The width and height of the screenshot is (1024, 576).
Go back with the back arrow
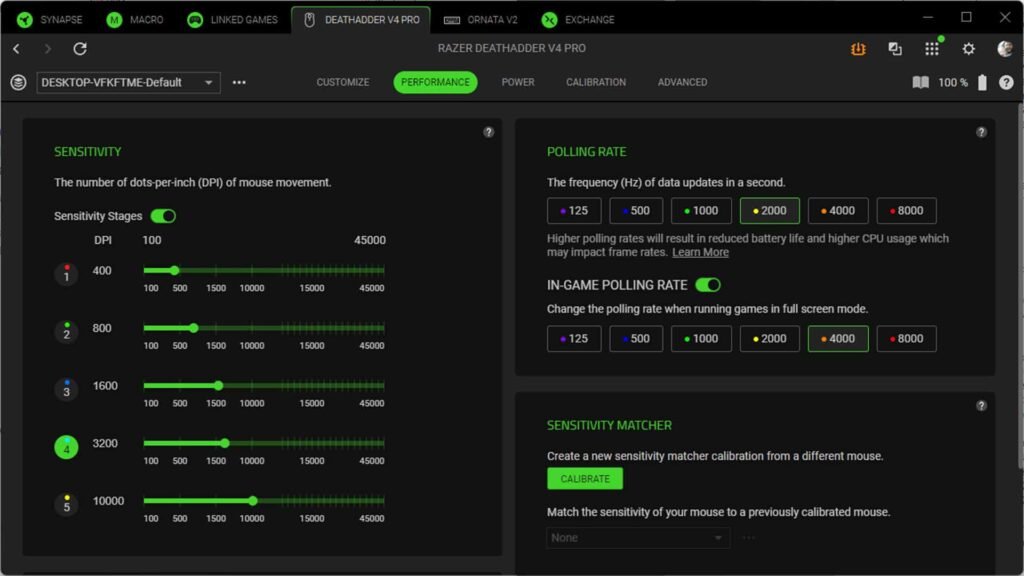pos(16,48)
